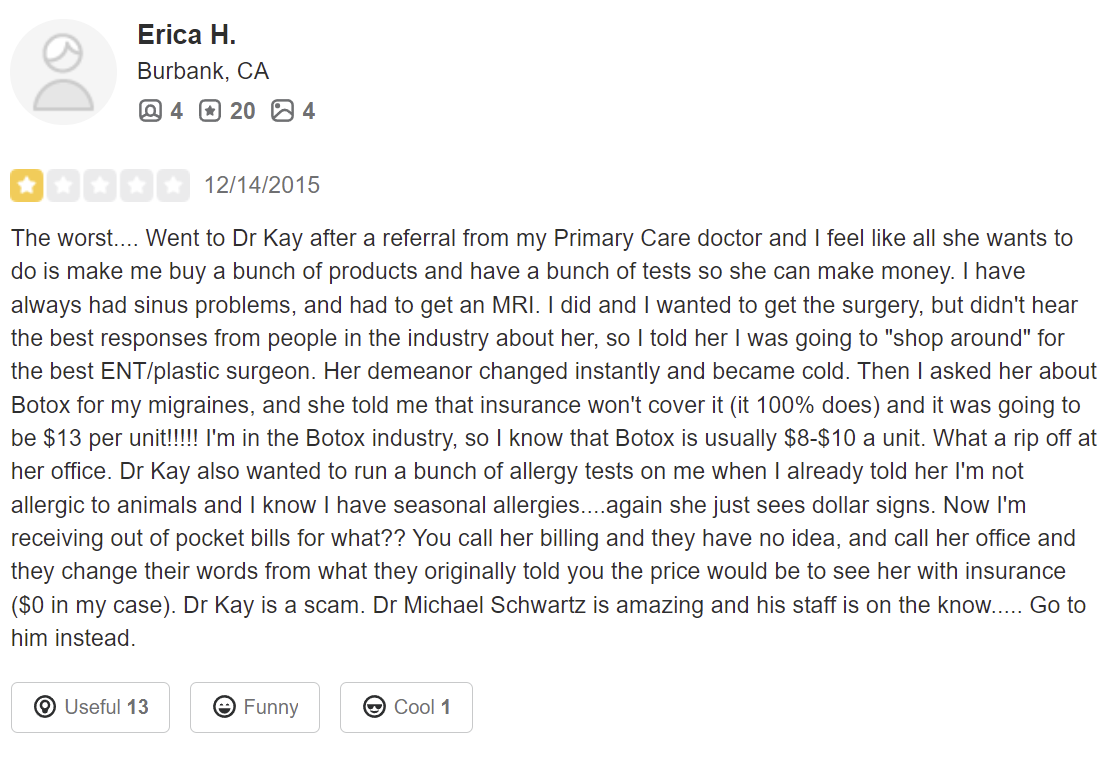Click the review date 12/14/2015
The image size is (1119, 760).
(x=262, y=185)
